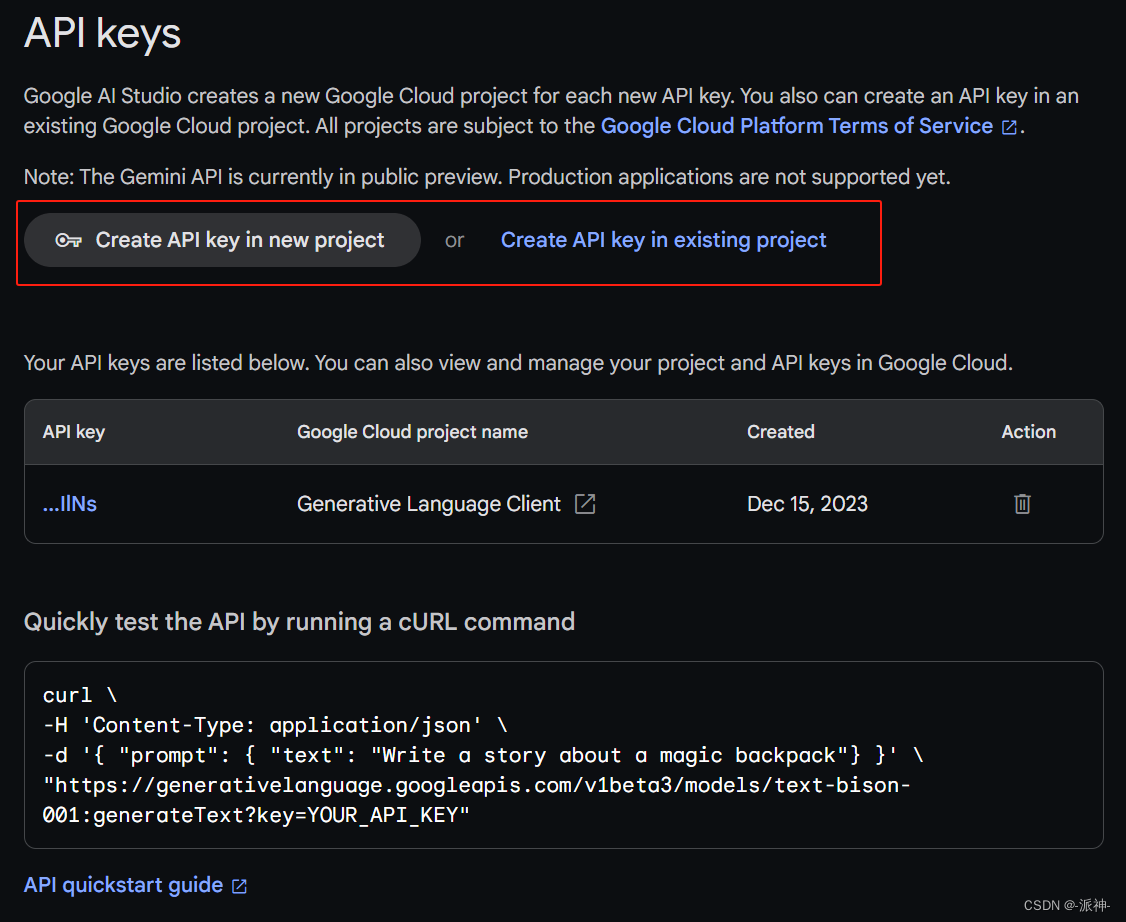Click the API keys page heading
Viewport: 1126px width, 922px height.
pos(102,33)
